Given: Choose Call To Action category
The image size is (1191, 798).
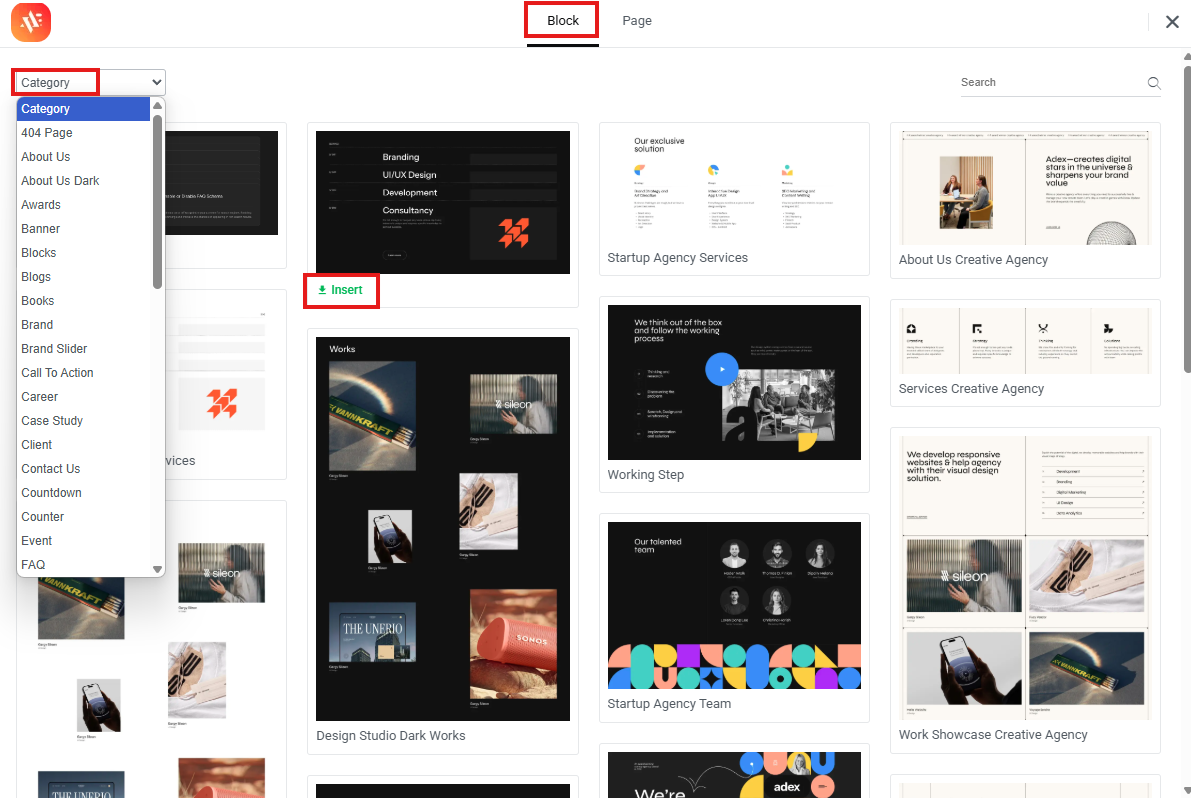Looking at the screenshot, I should pyautogui.click(x=84, y=373).
